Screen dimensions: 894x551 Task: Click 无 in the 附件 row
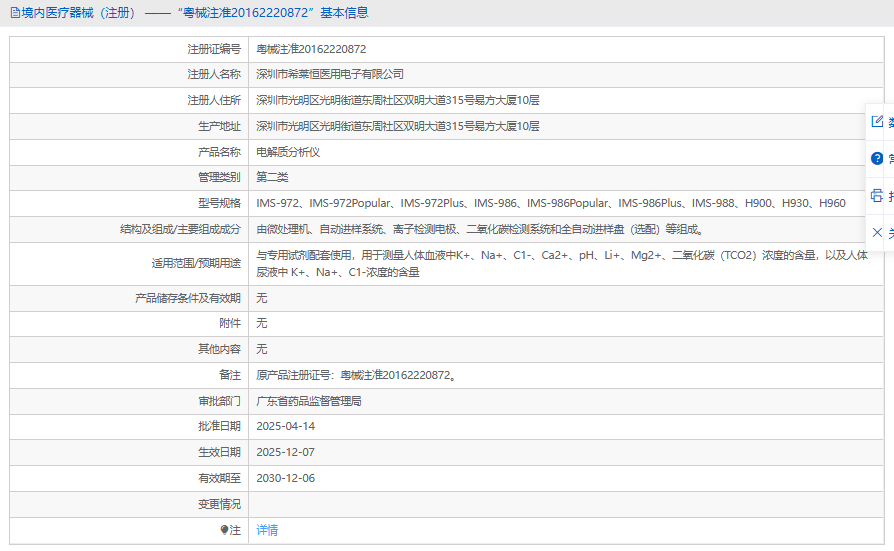coord(261,323)
